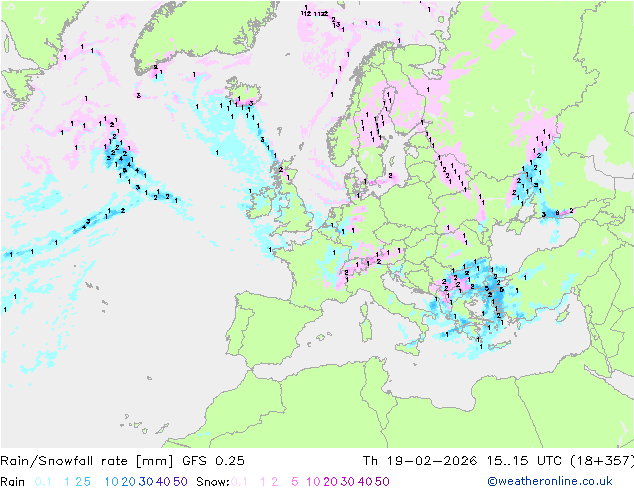The image size is (634, 490).
Task: Open the weatheronline.co.uk link
Action: [x=550, y=482]
